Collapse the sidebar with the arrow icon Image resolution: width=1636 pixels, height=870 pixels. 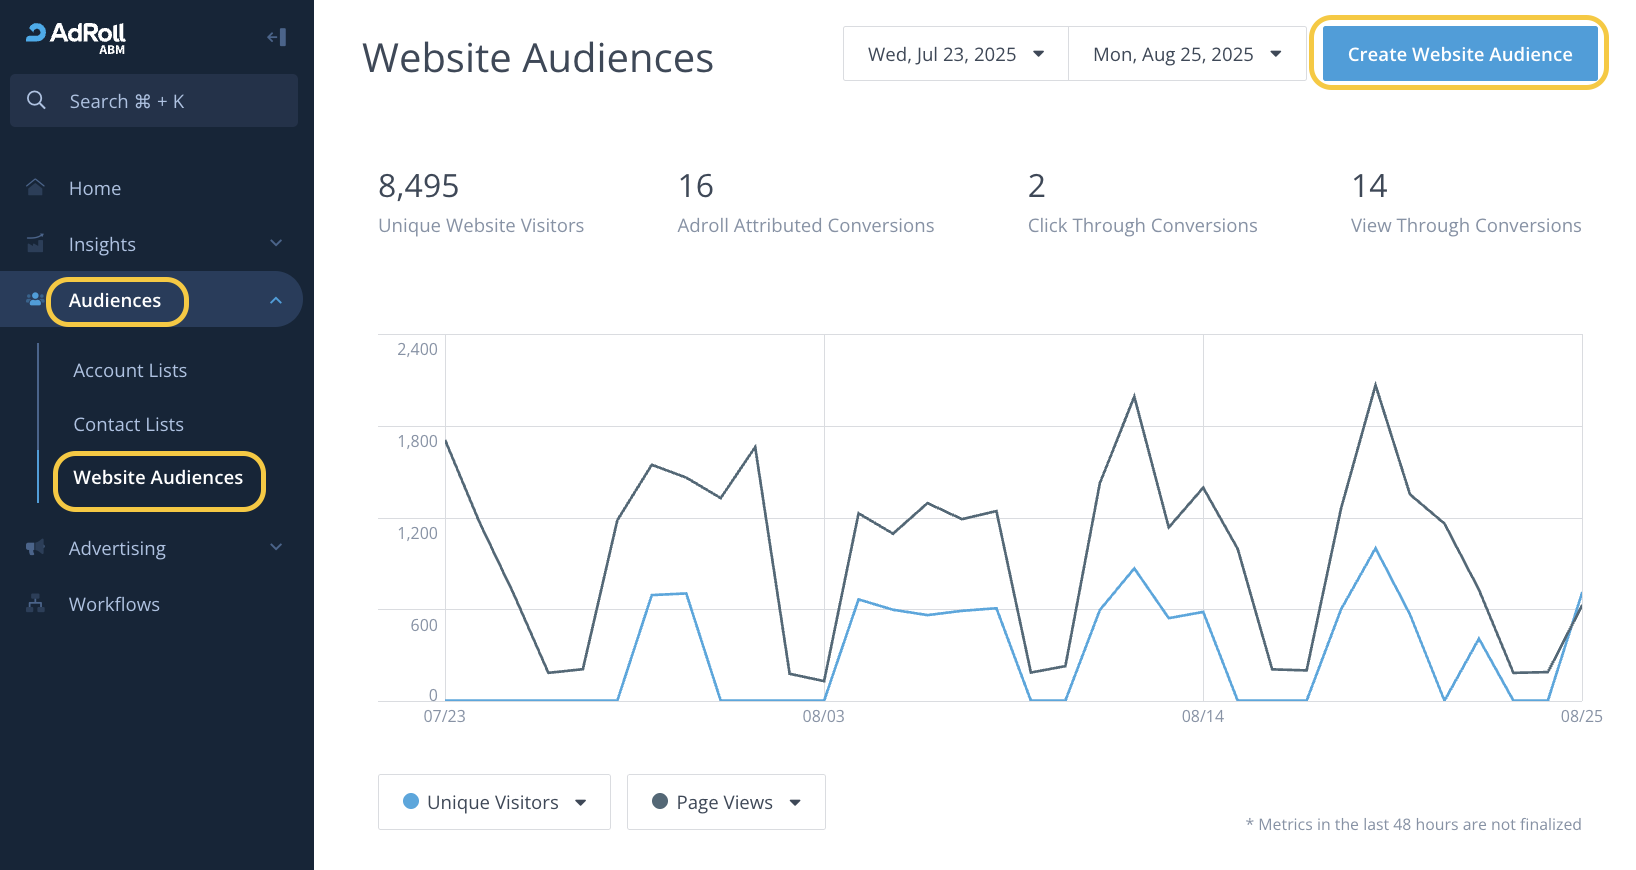tap(277, 38)
